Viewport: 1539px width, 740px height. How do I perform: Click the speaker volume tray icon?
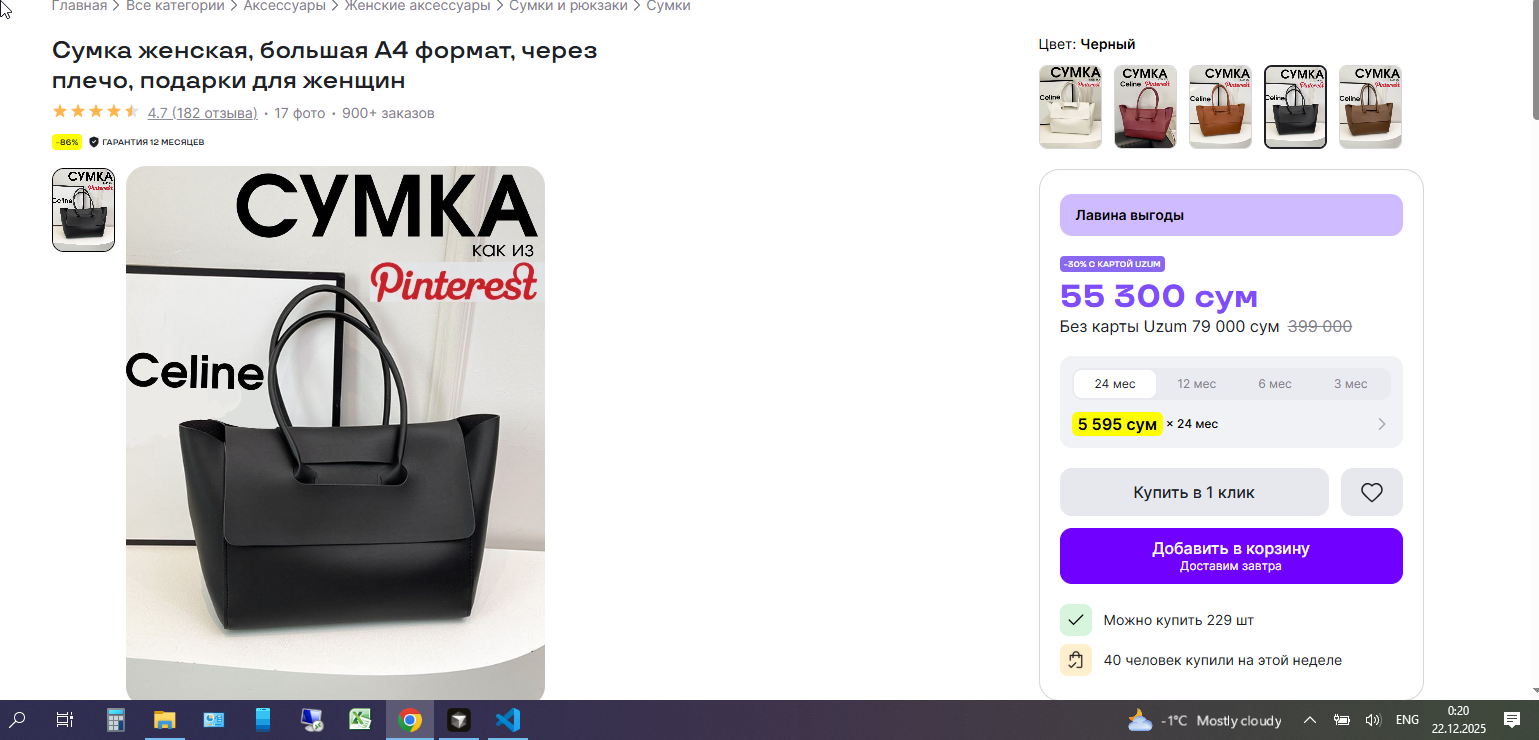1373,720
